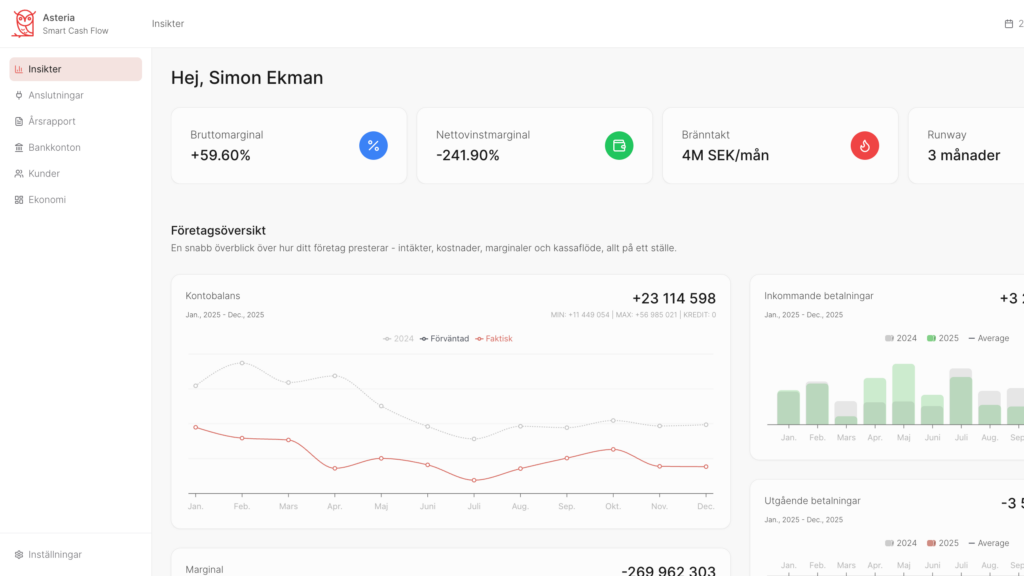Click the Juli data point on Faktisk line

click(474, 481)
